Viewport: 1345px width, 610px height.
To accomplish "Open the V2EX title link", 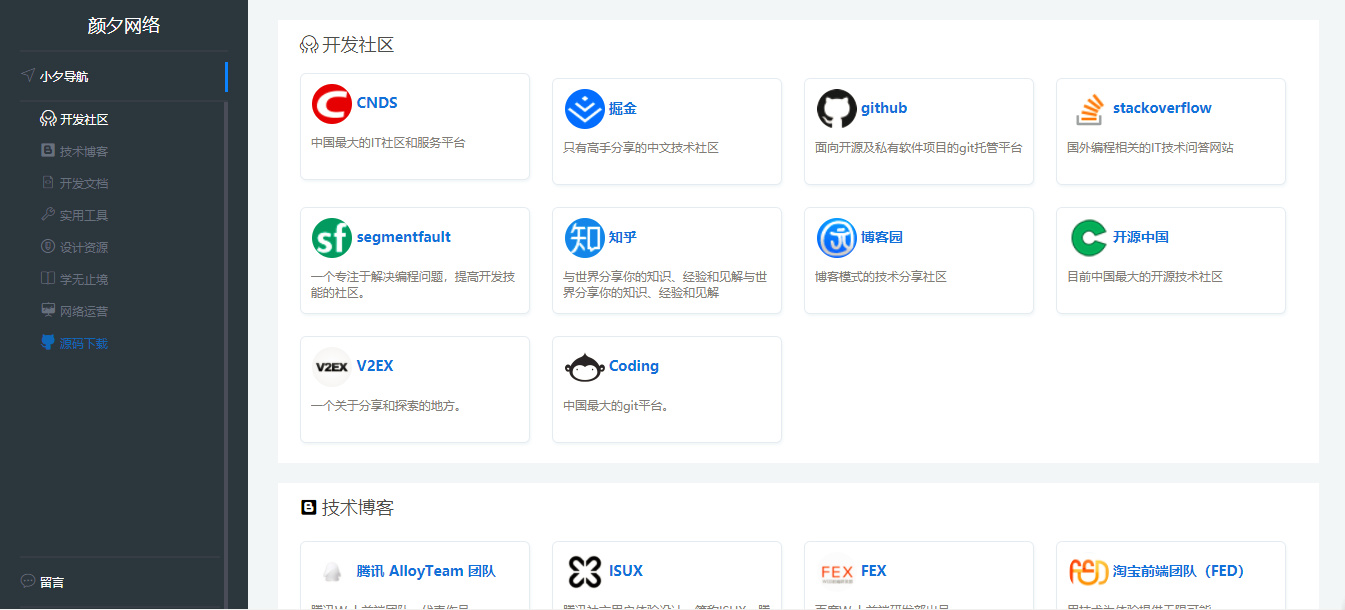I will coord(375,366).
